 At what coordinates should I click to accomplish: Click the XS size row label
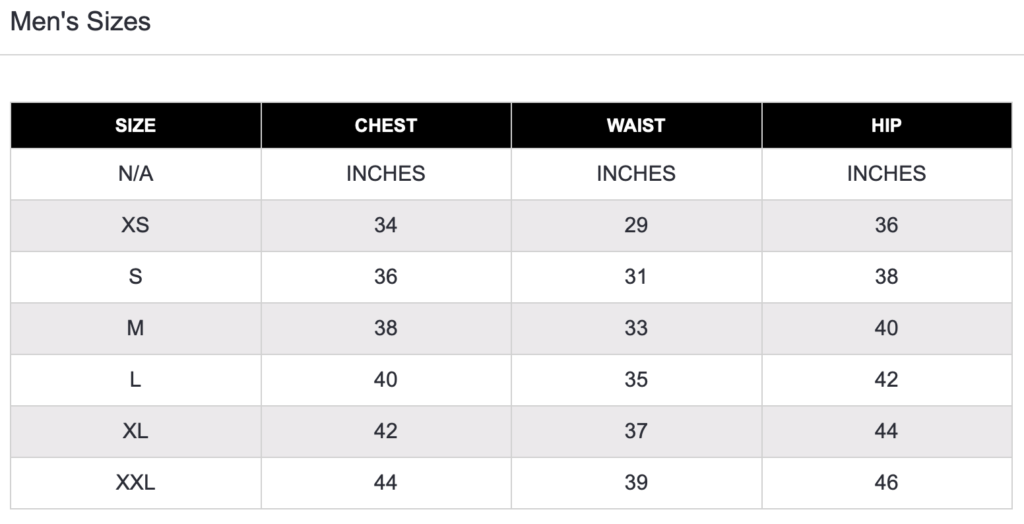click(x=135, y=225)
